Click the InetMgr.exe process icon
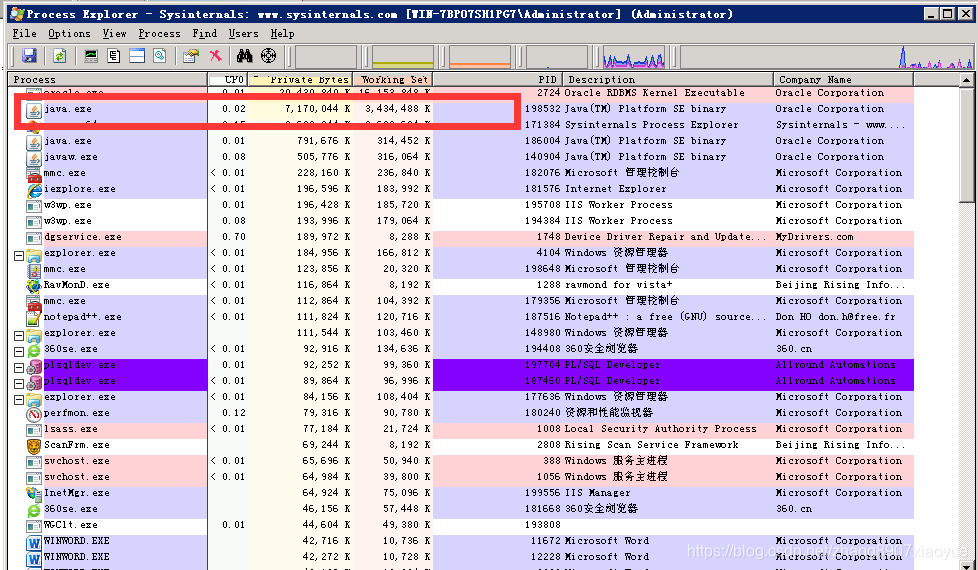This screenshot has width=978, height=570. click(34, 493)
